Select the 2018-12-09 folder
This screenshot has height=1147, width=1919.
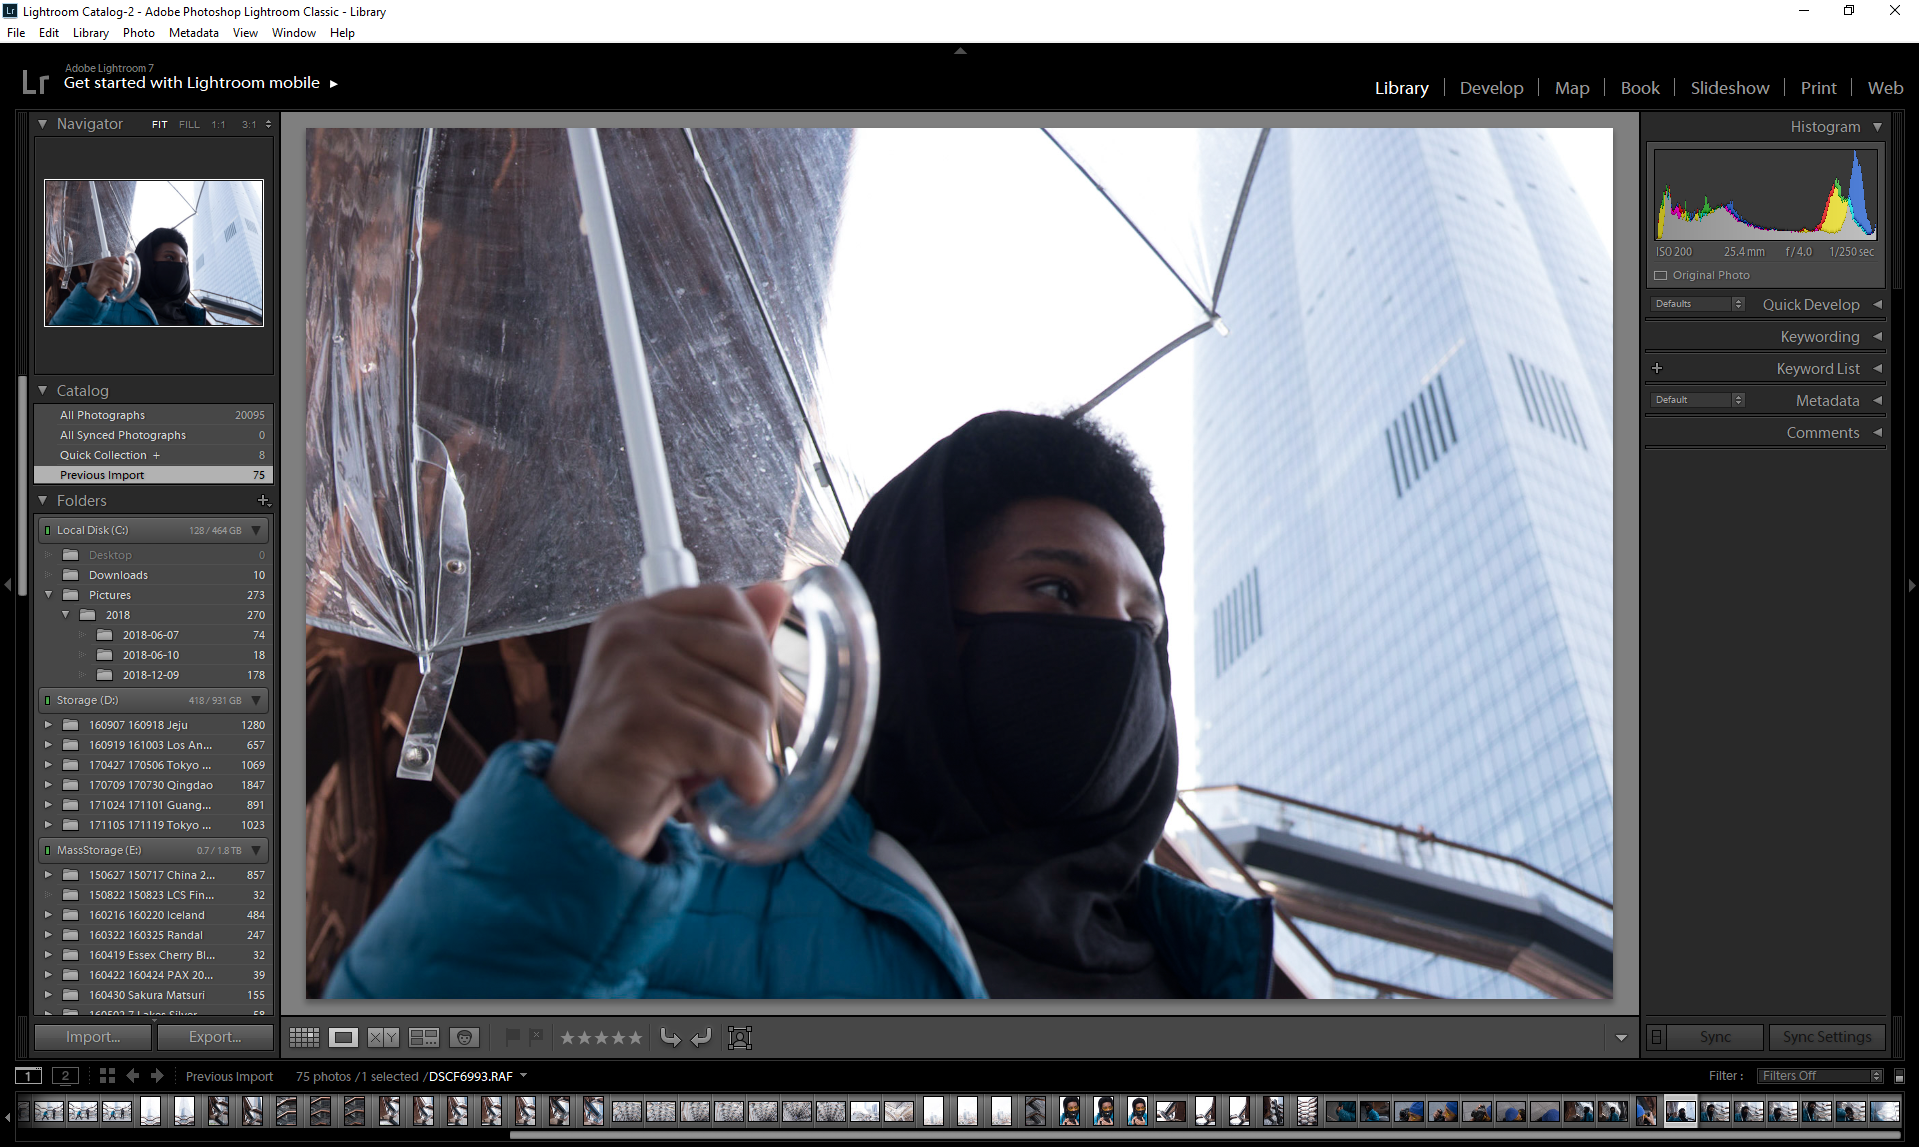pos(153,675)
